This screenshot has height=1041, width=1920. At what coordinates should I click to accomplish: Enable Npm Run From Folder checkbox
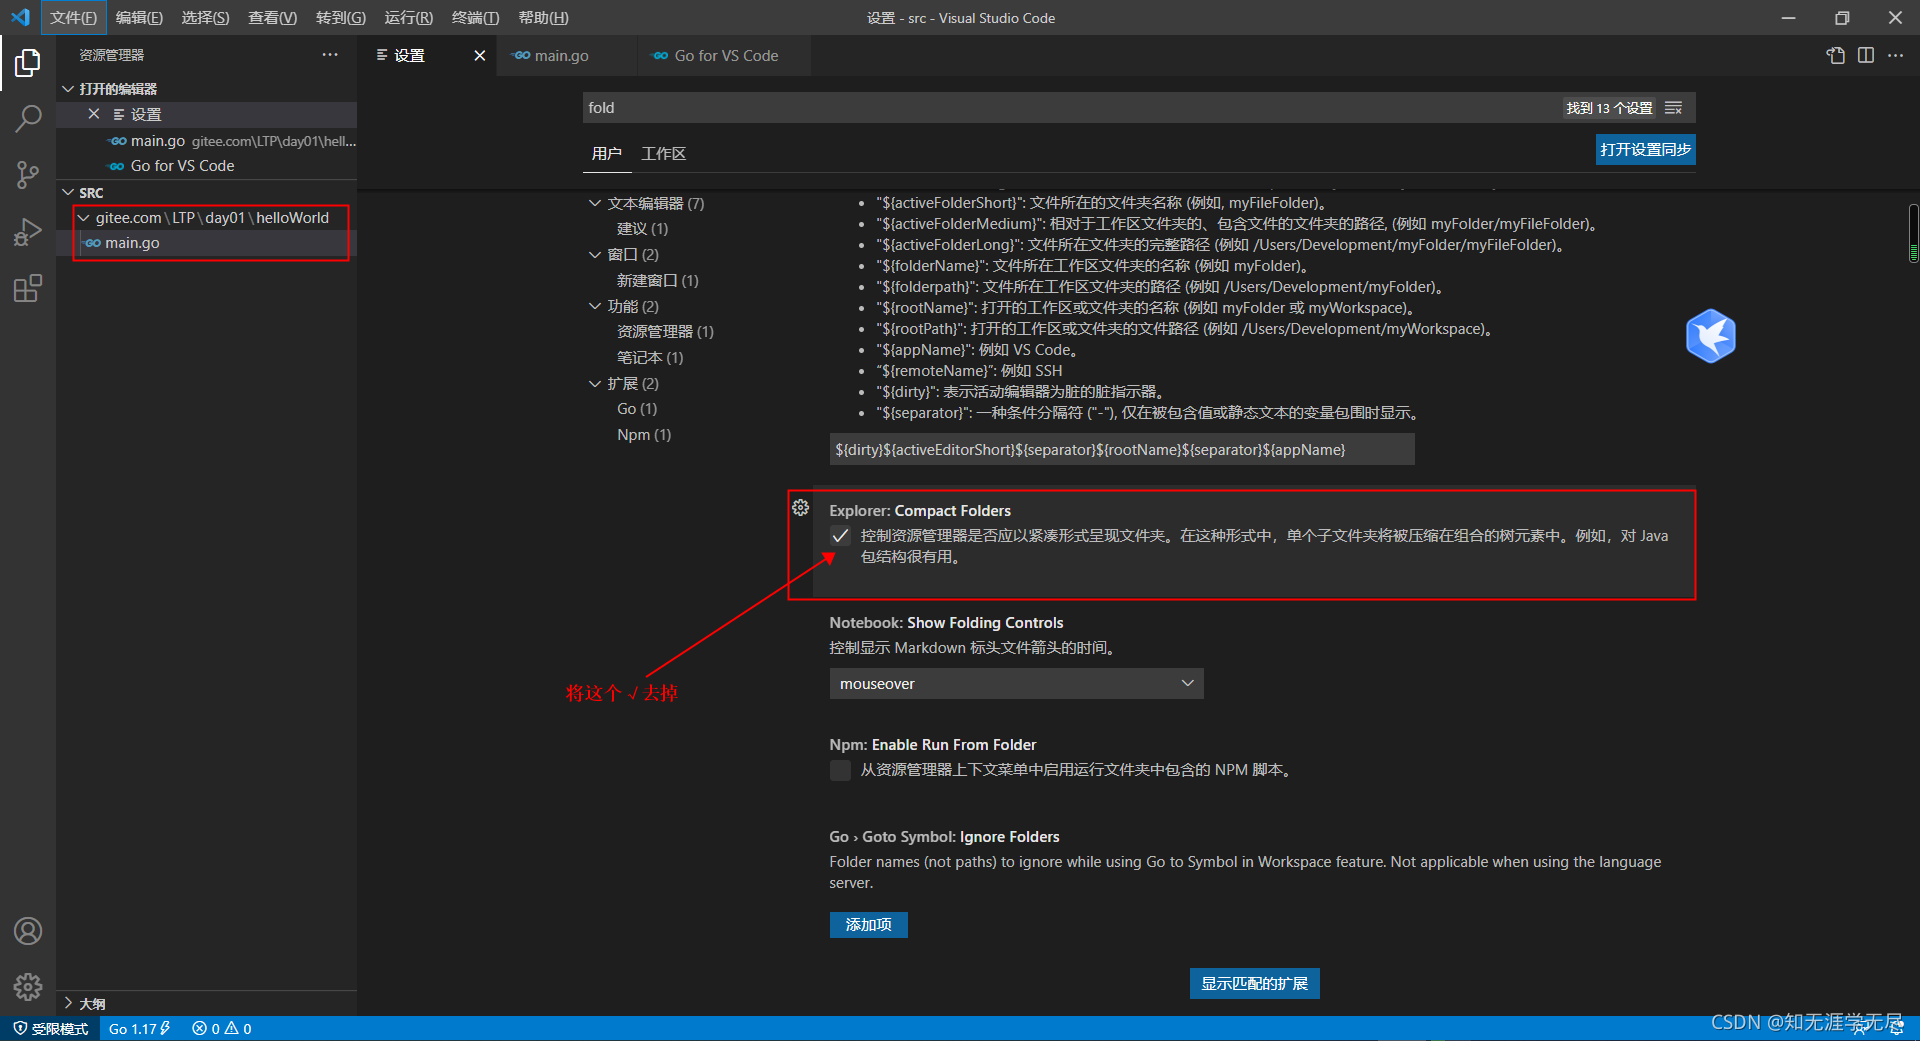coord(840,770)
